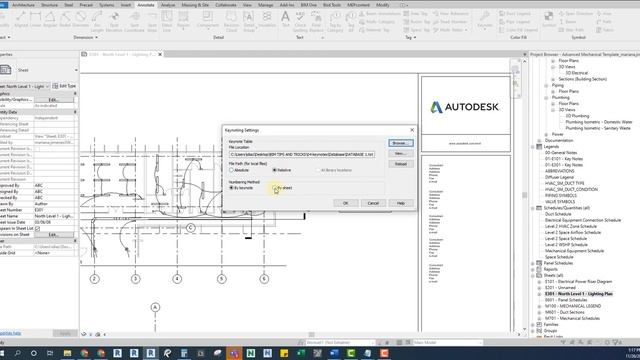Click the File Location path field
640x360 pixels.
point(302,154)
